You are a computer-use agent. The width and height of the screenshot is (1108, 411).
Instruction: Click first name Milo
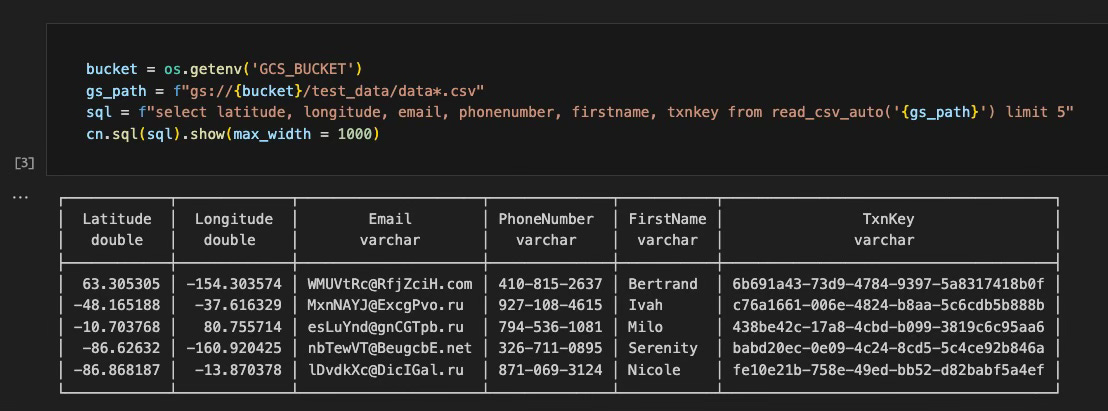pyautogui.click(x=646, y=327)
